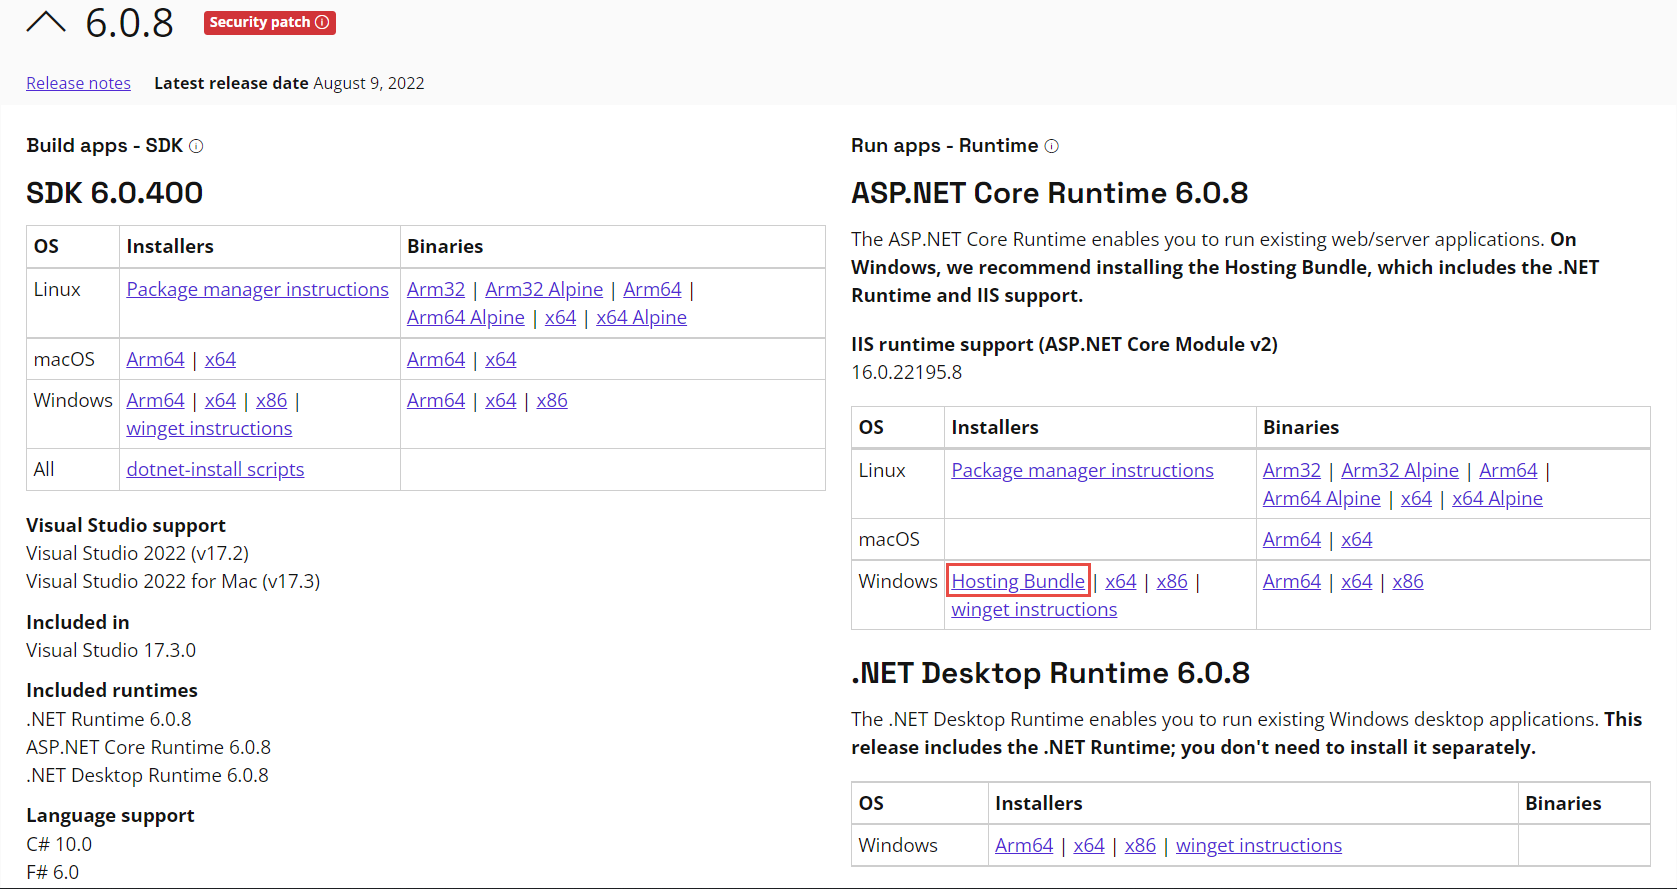Download SDK Windows x86 binary
The height and width of the screenshot is (889, 1677).
point(552,400)
